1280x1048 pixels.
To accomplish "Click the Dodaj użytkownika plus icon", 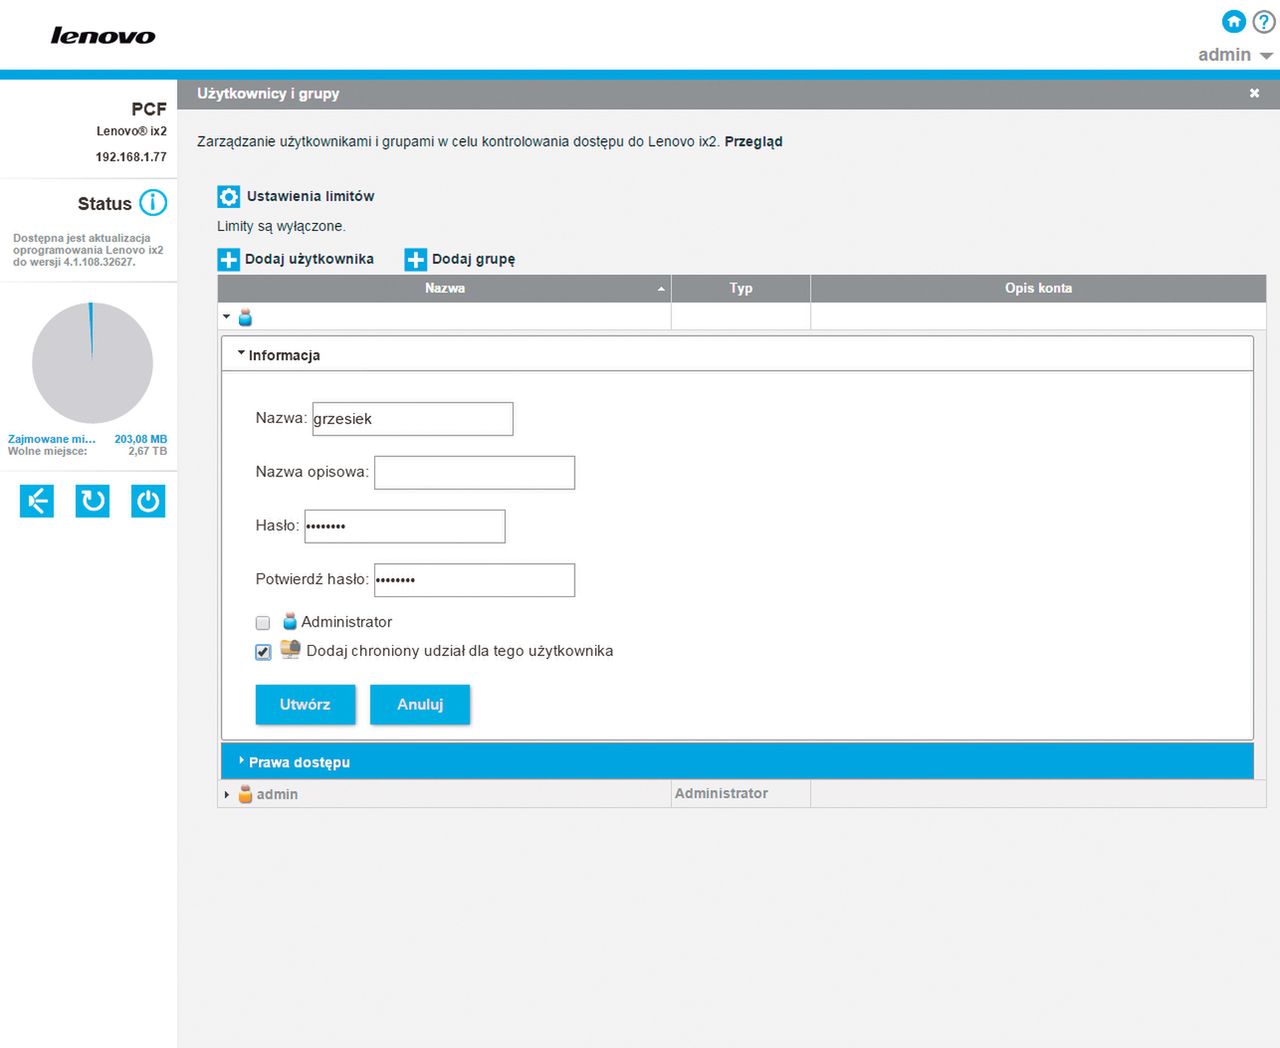I will [229, 260].
